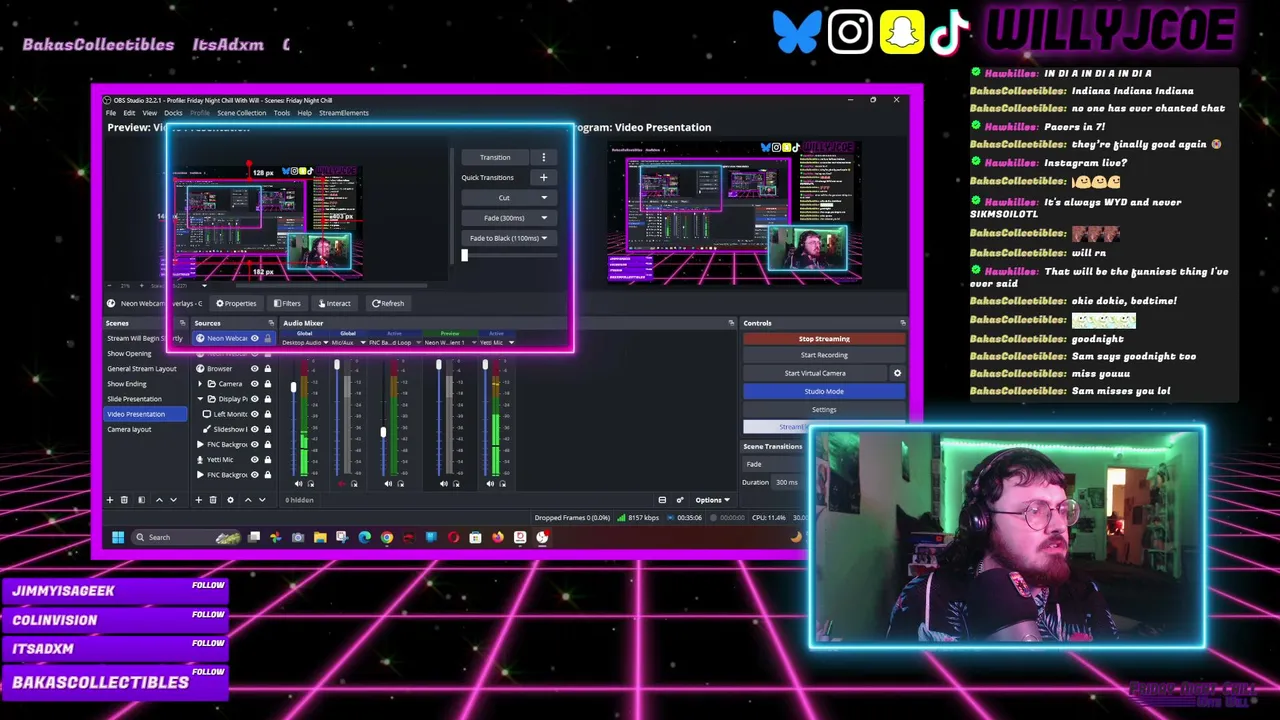Open Cut quick transition dropdown
The image size is (1280, 720).
[544, 198]
